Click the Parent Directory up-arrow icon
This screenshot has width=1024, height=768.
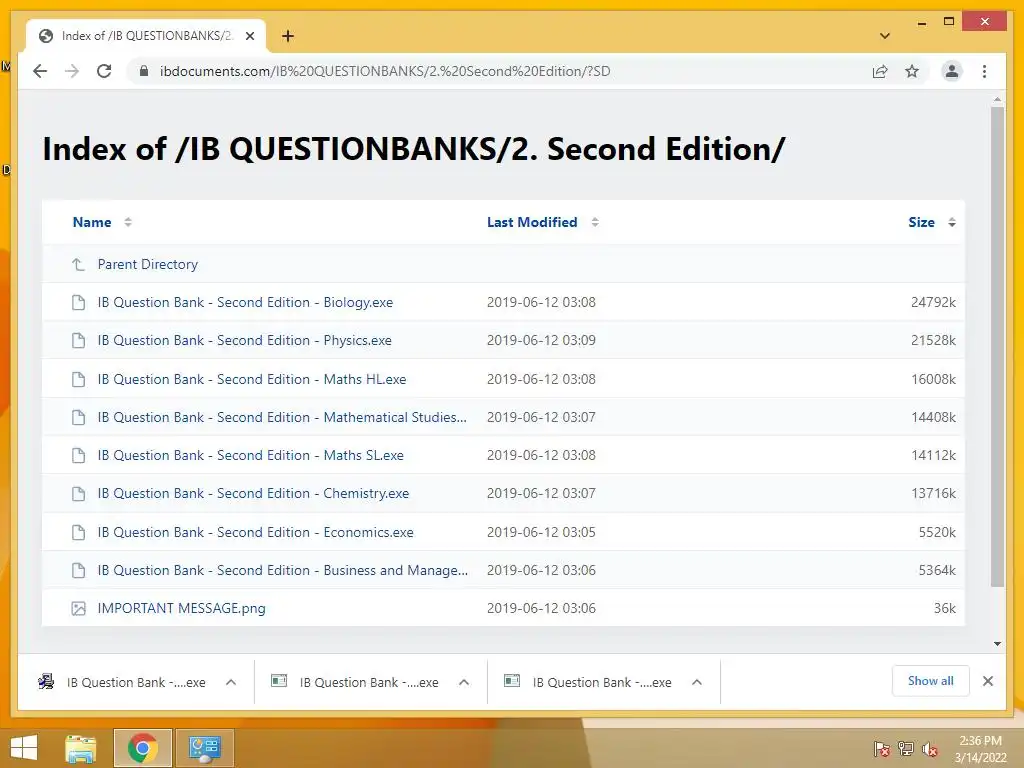pyautogui.click(x=78, y=264)
